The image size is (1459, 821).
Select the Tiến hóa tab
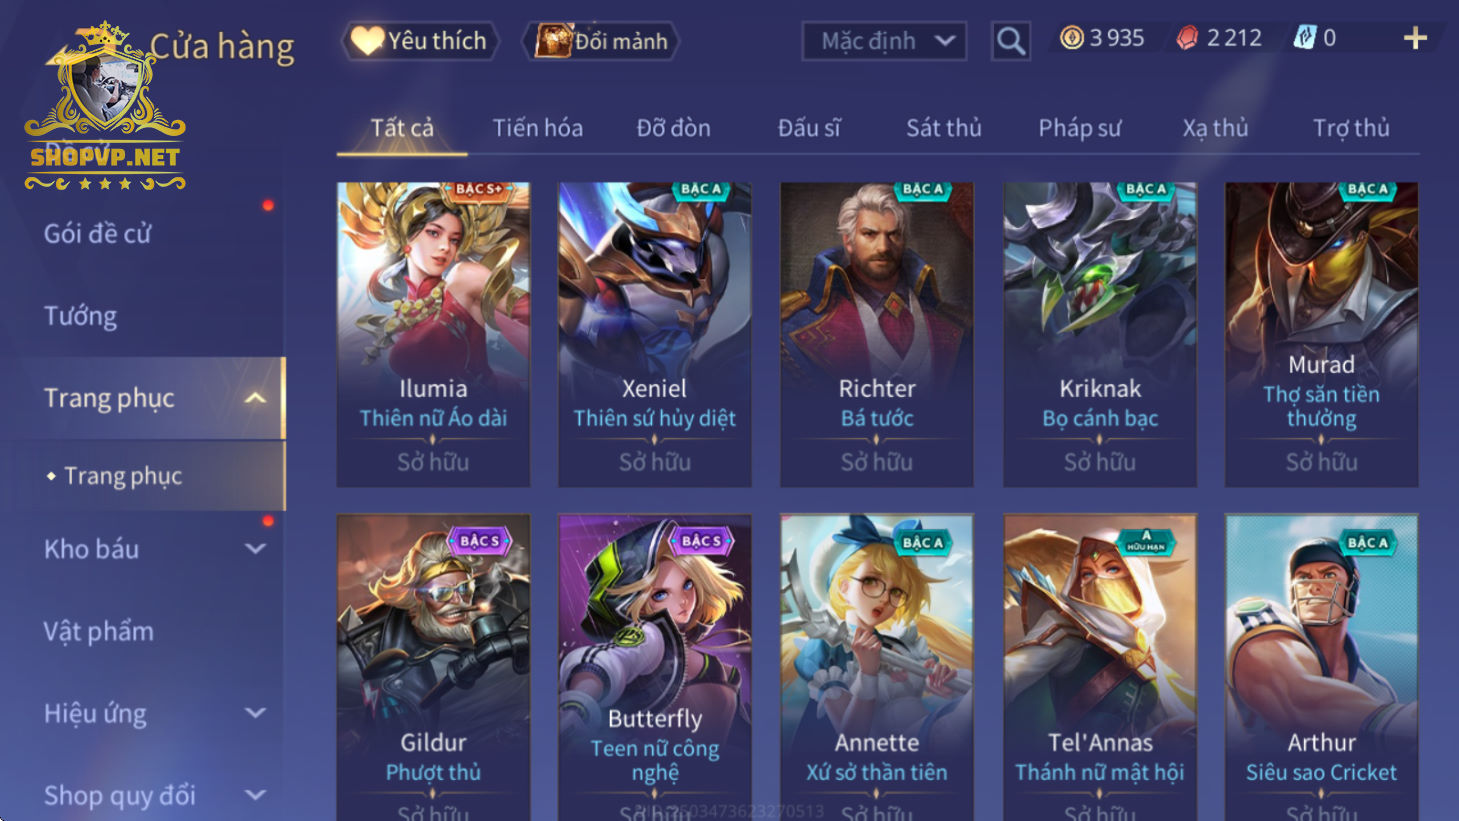537,128
